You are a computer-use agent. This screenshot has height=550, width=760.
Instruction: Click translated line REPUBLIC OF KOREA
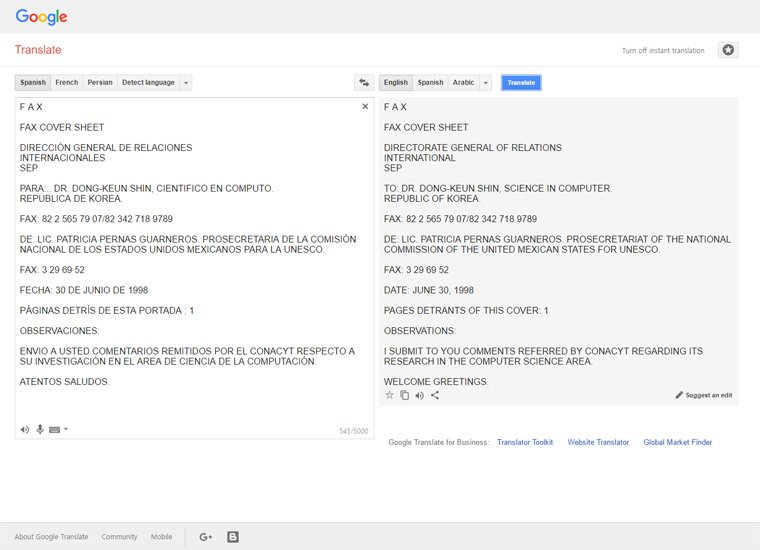tap(432, 199)
